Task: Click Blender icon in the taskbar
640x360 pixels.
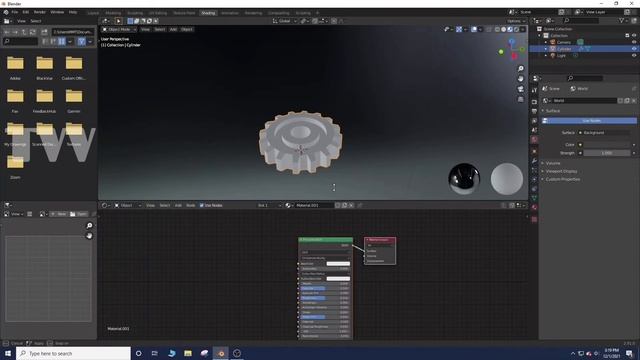Action: [221, 353]
